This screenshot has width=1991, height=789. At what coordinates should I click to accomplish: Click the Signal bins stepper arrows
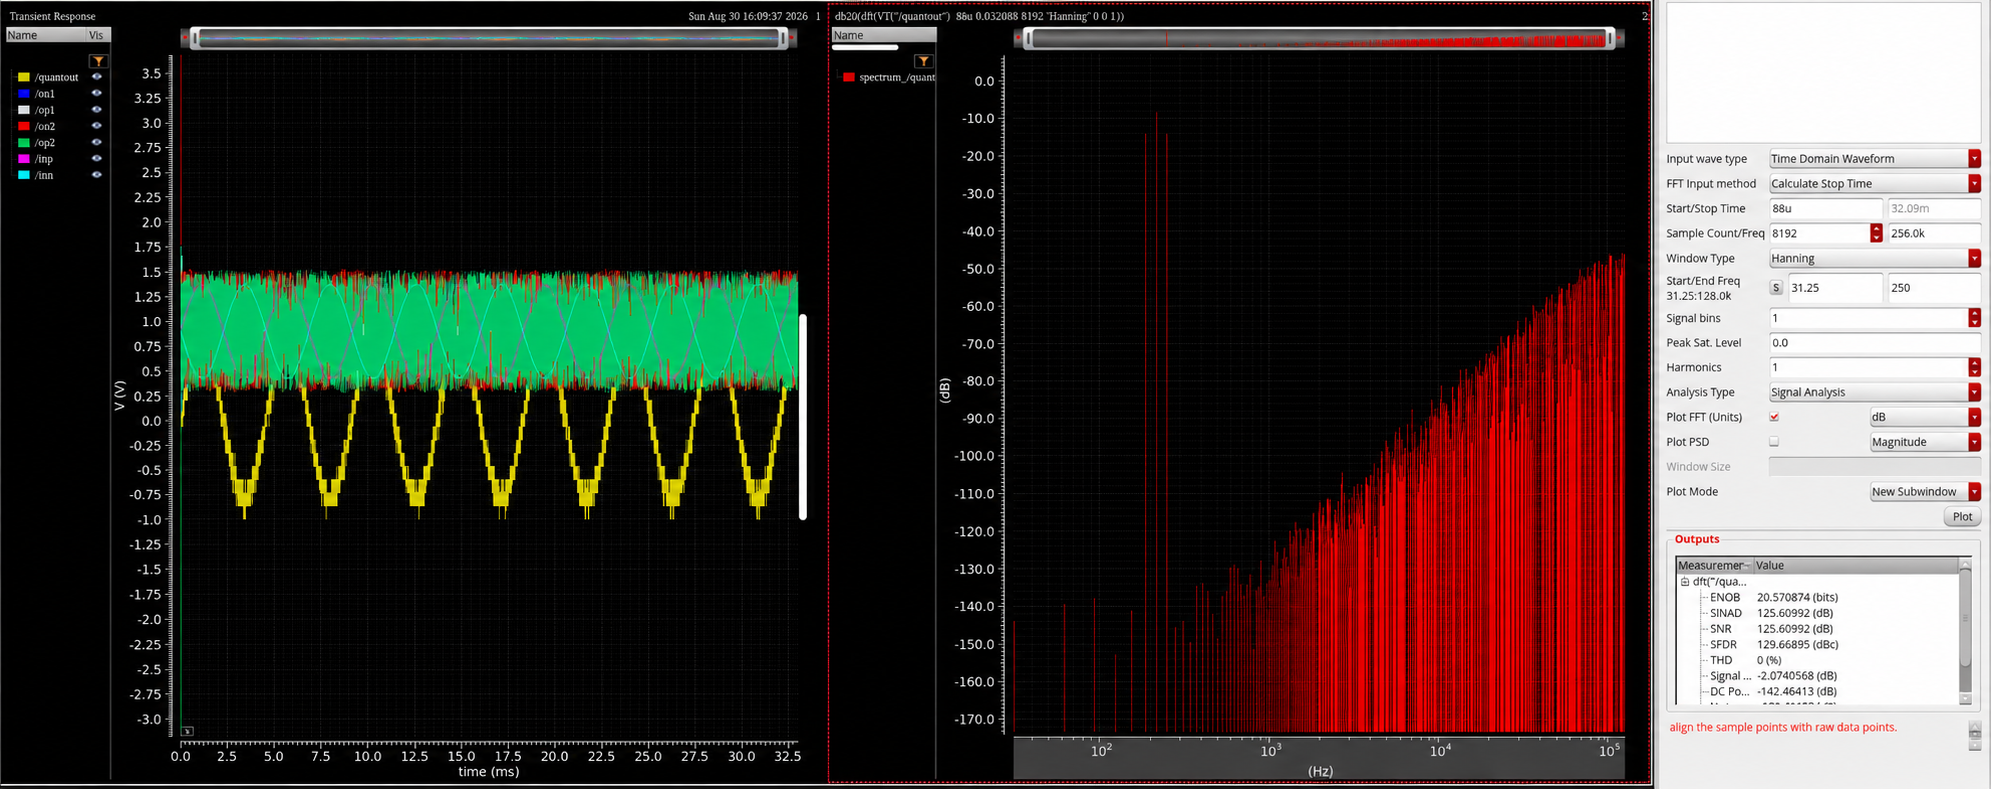coord(1974,318)
